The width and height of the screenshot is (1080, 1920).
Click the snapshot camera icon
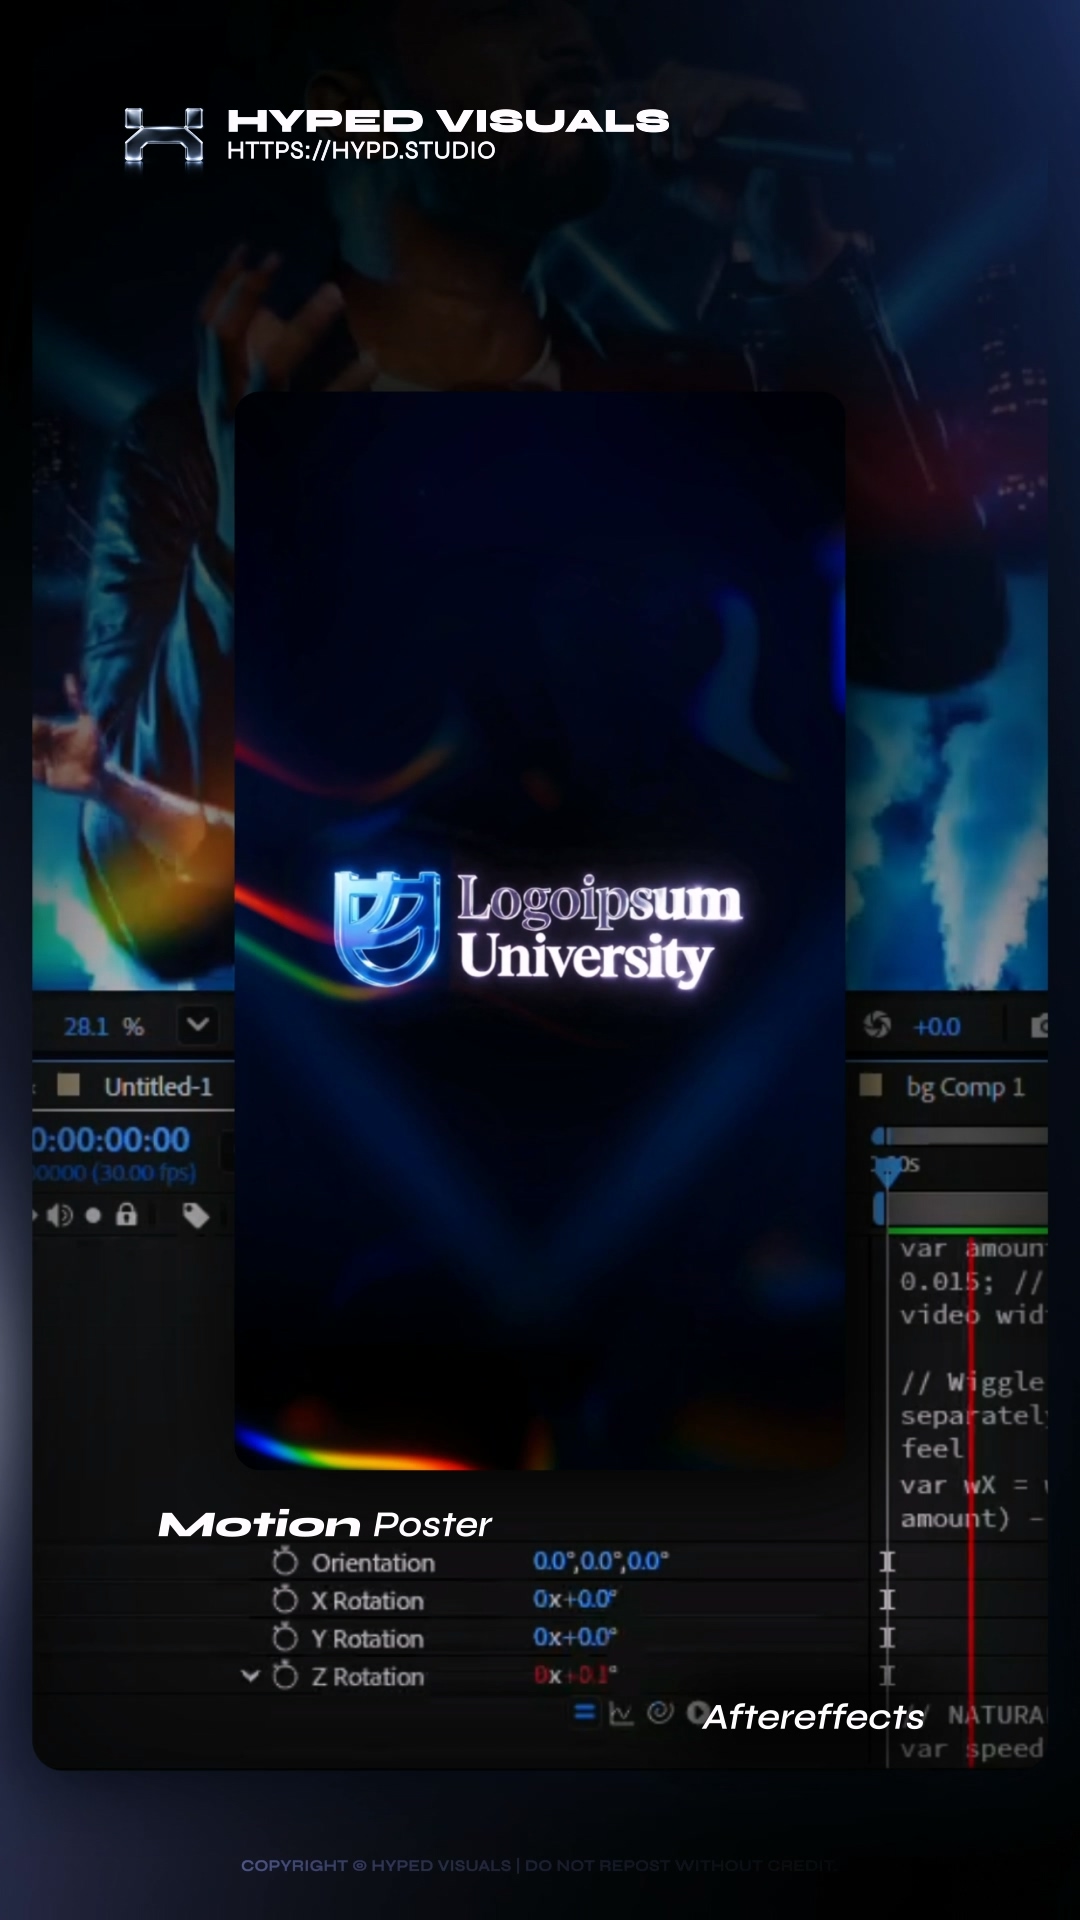pyautogui.click(x=1040, y=1026)
